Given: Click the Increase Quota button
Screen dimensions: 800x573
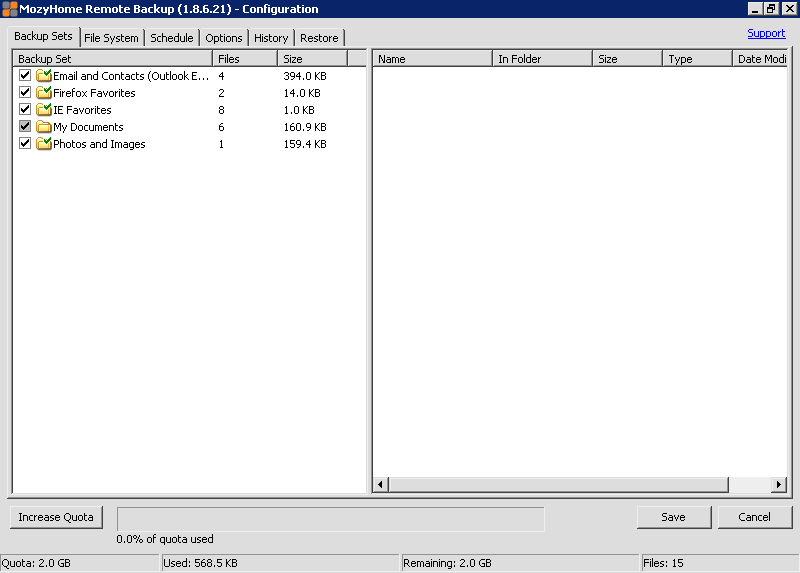Looking at the screenshot, I should click(x=56, y=517).
